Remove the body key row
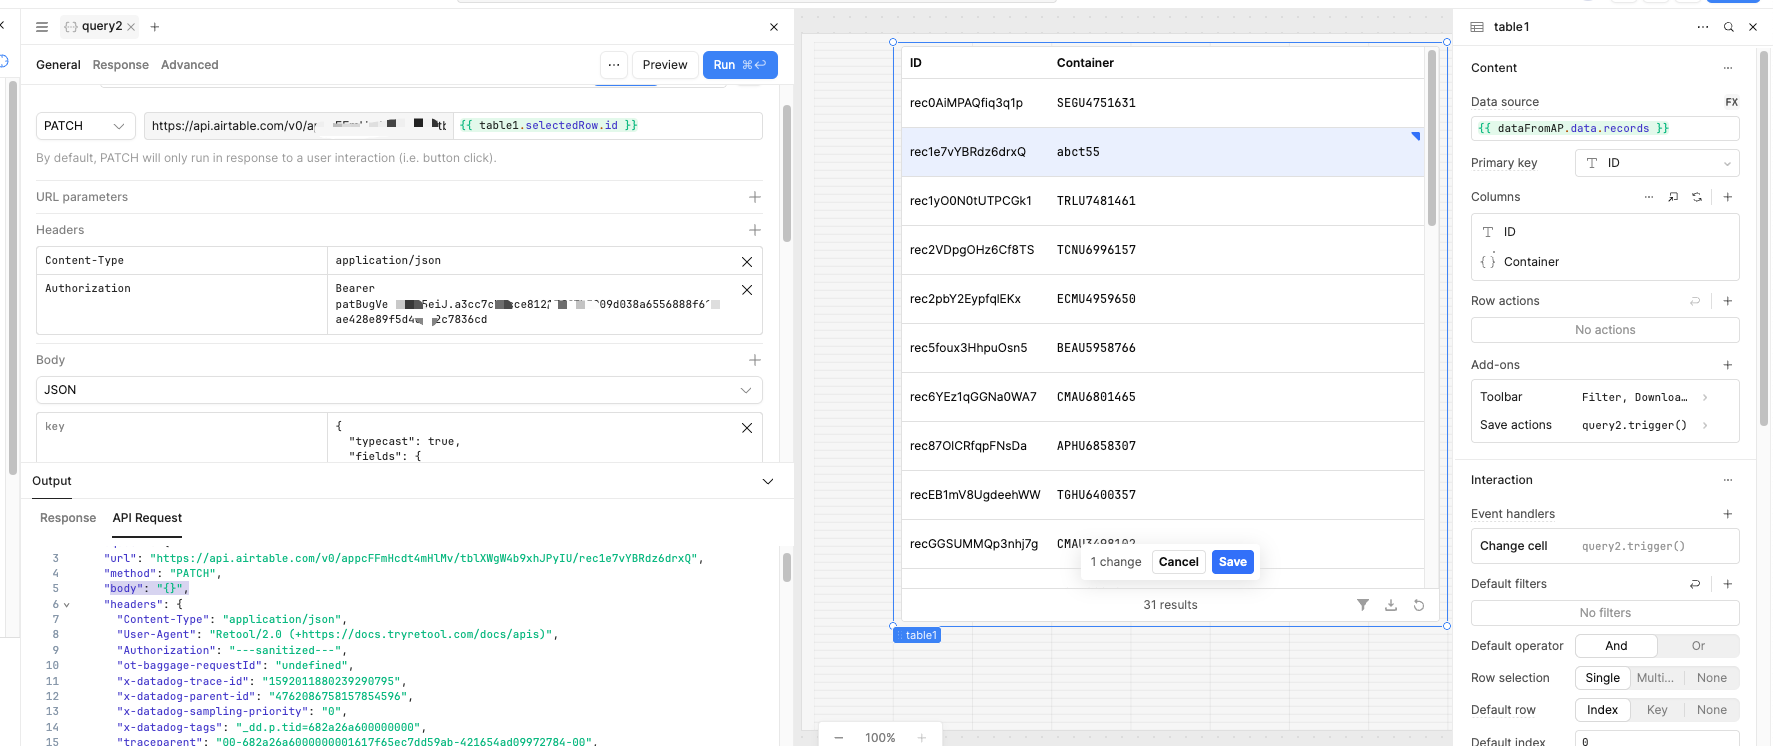Viewport: 1773px width, 746px height. 747,428
